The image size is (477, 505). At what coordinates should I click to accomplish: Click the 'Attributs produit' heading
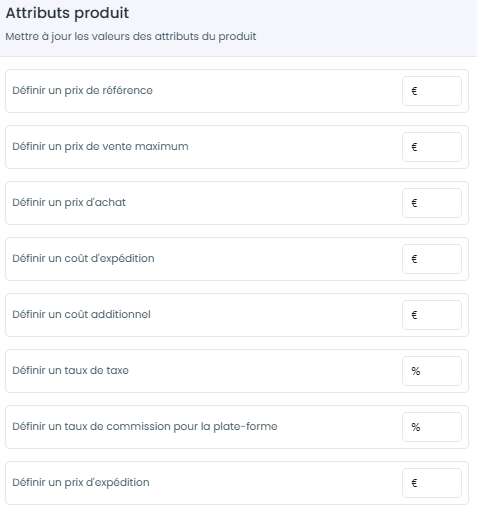click(67, 13)
